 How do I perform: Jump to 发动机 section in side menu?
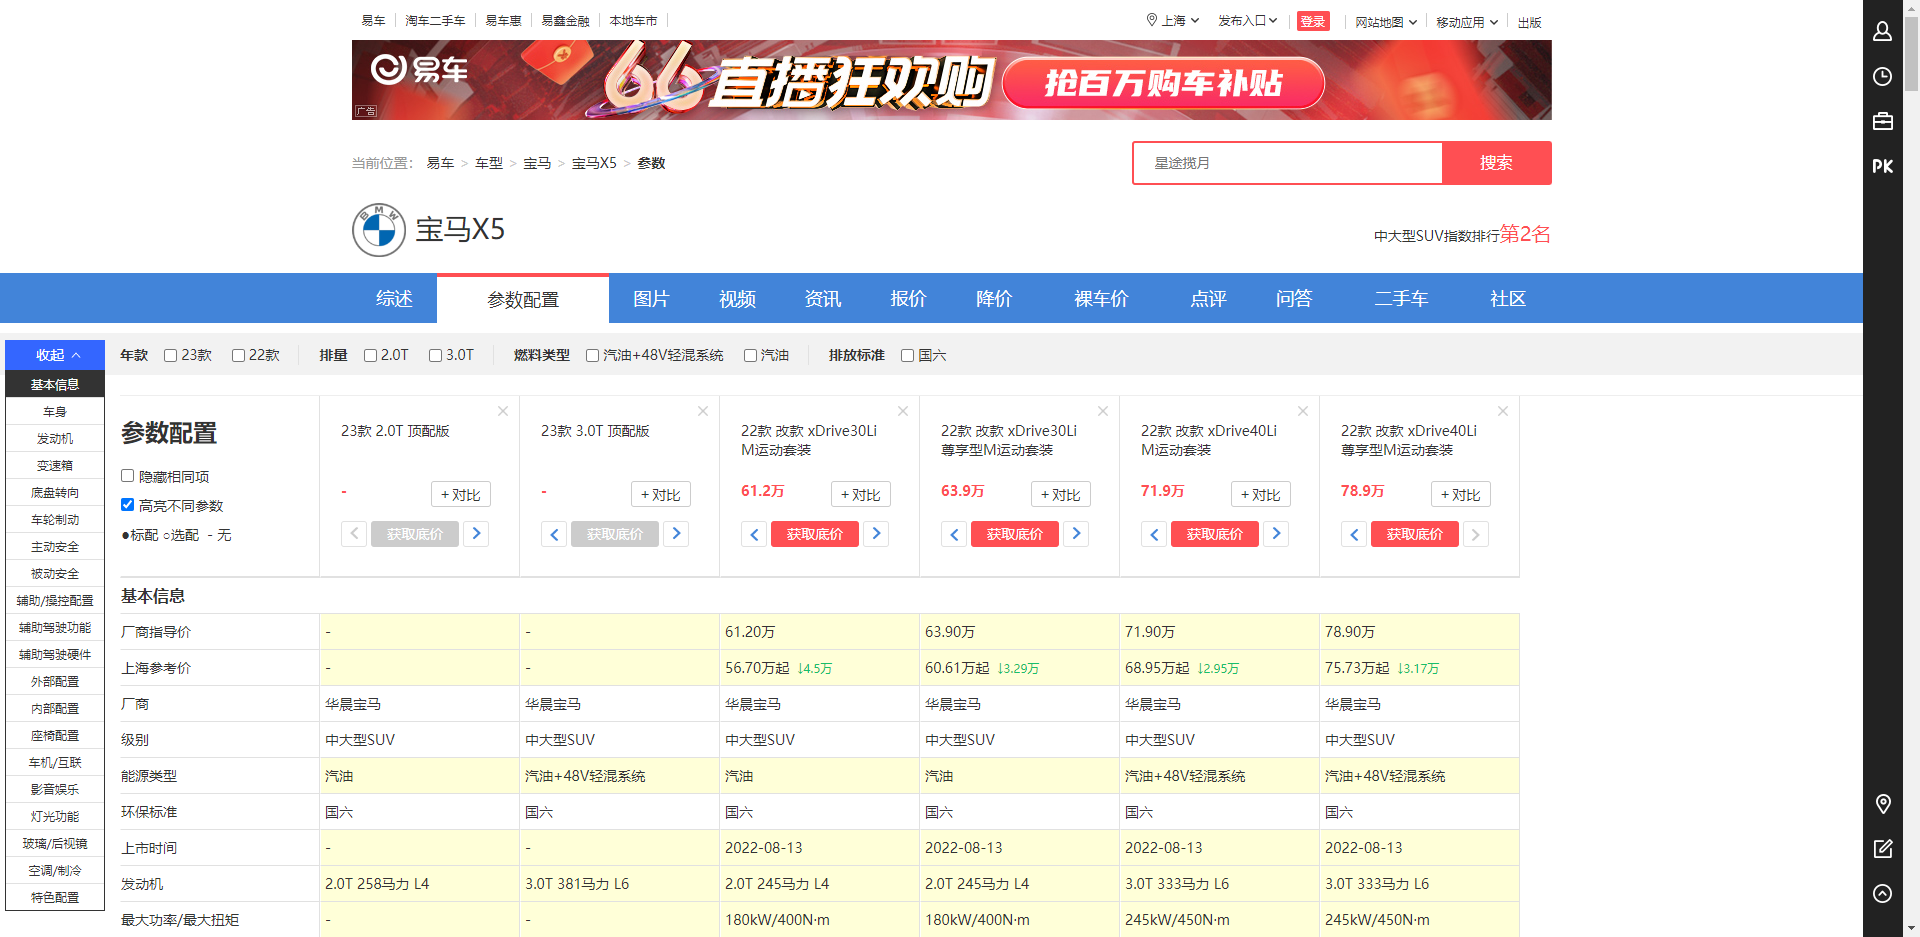(55, 439)
